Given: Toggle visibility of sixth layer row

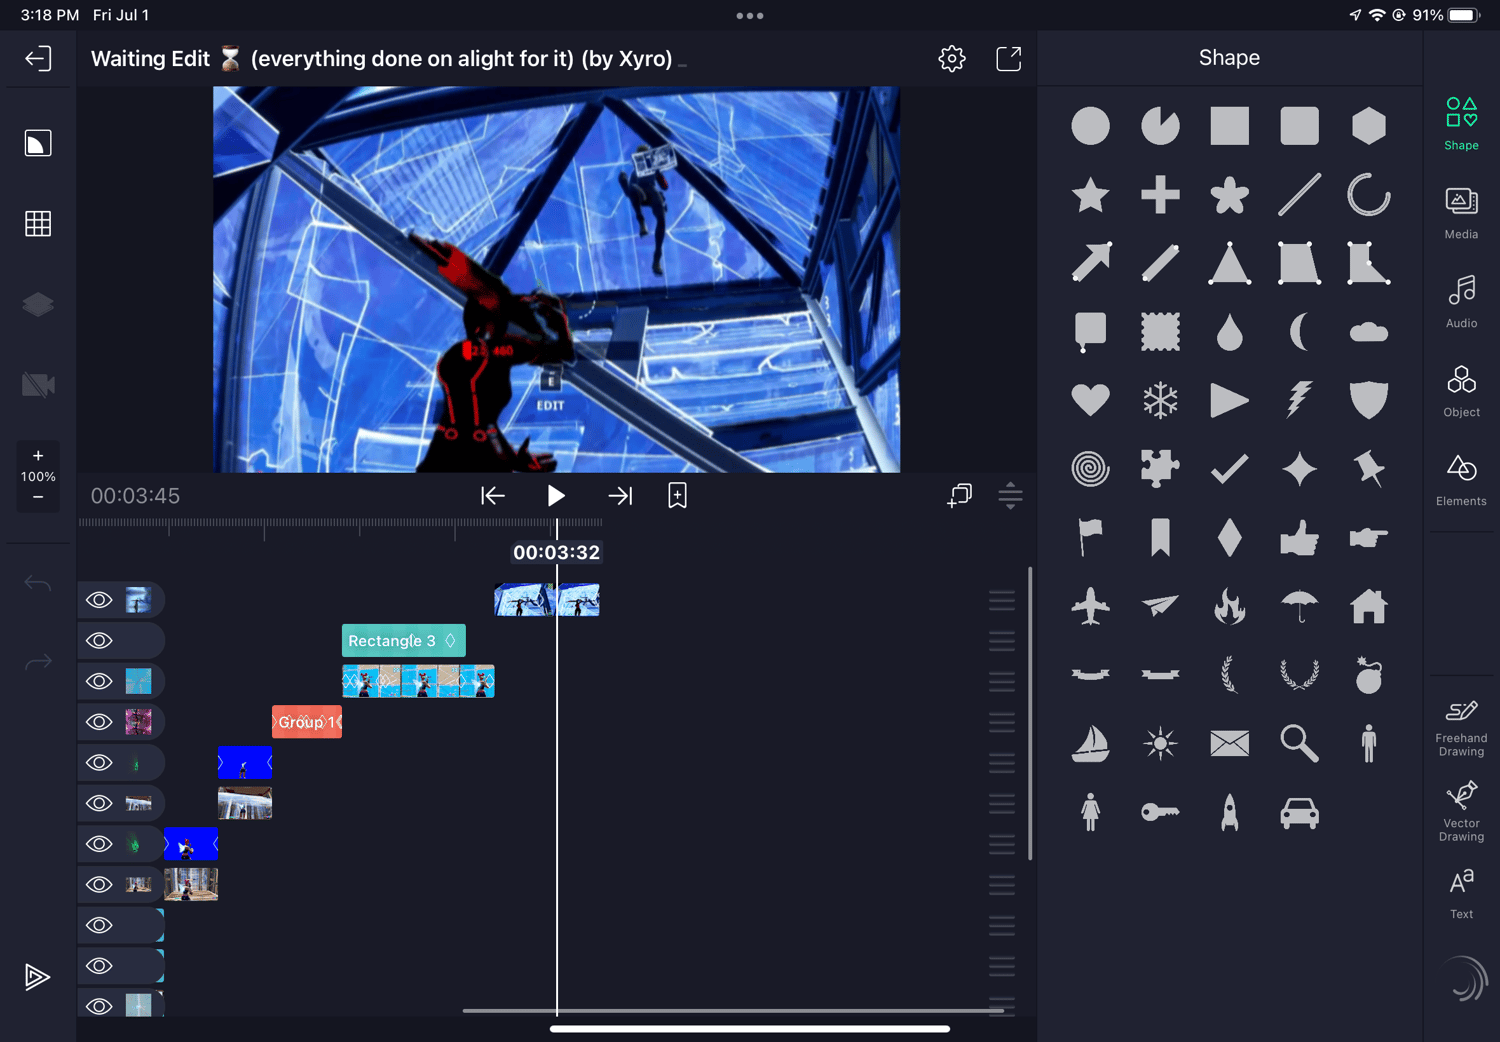Looking at the screenshot, I should tap(99, 803).
